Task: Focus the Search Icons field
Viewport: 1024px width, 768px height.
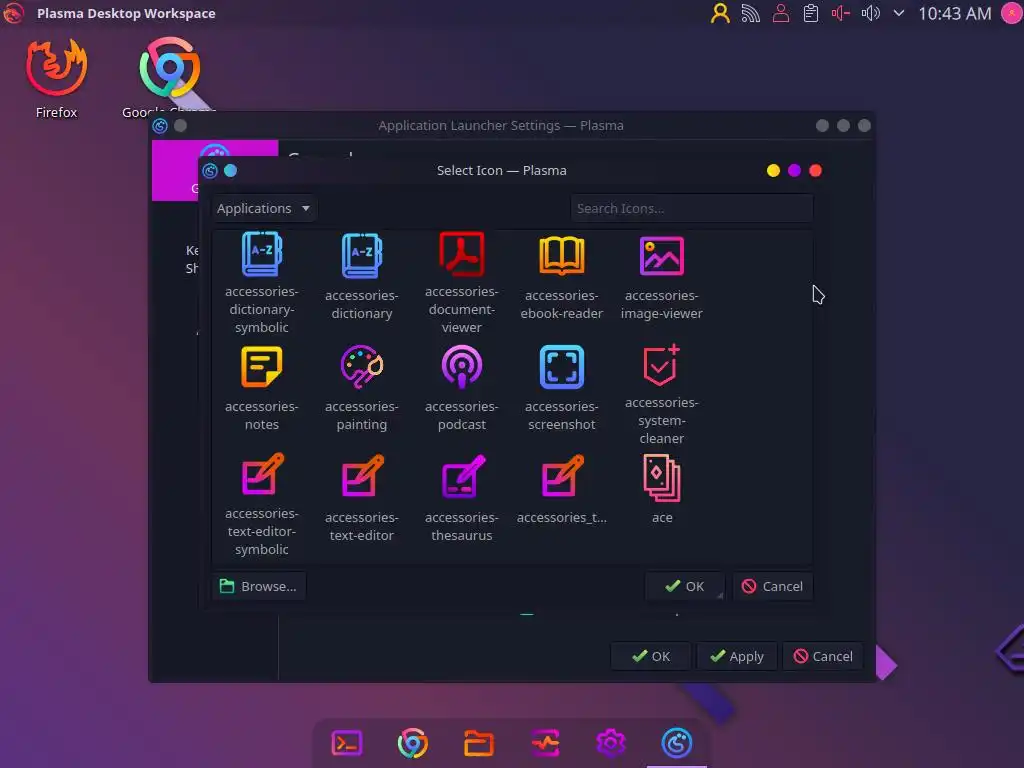Action: click(691, 208)
